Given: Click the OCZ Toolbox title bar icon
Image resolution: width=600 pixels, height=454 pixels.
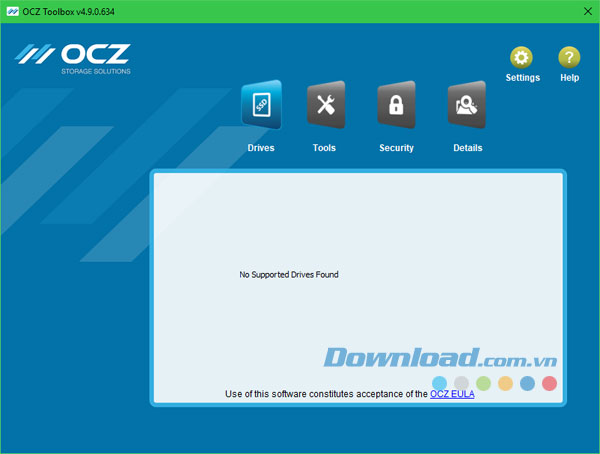Looking at the screenshot, I should (x=12, y=11).
